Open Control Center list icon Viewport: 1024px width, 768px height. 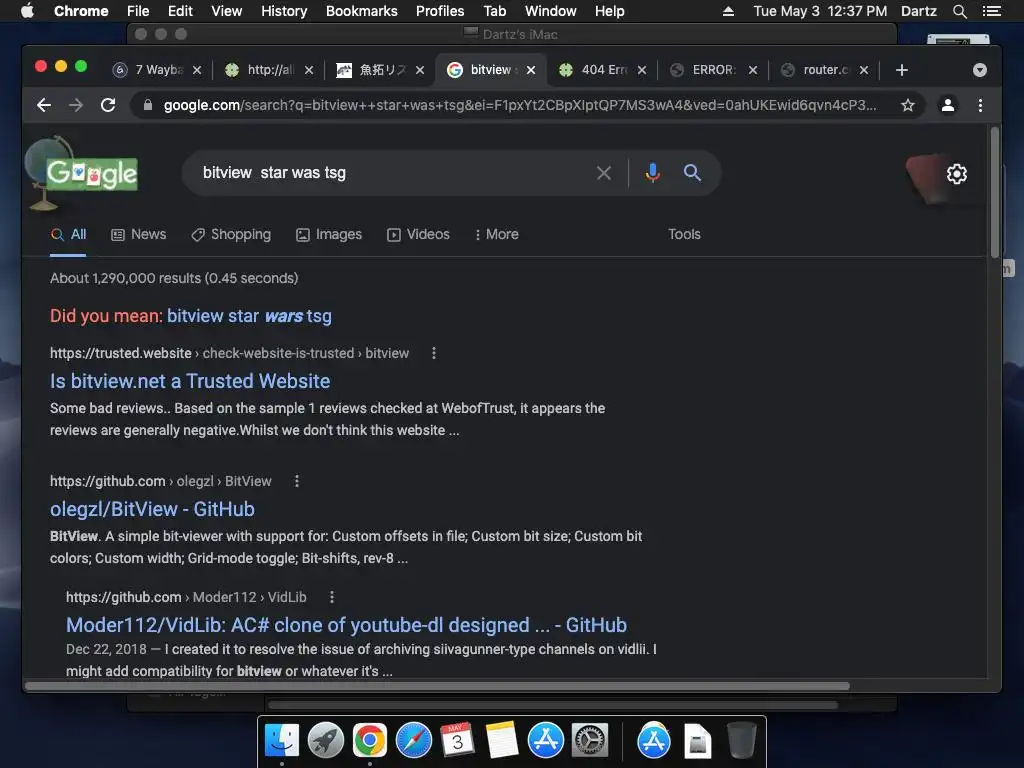[x=991, y=11]
